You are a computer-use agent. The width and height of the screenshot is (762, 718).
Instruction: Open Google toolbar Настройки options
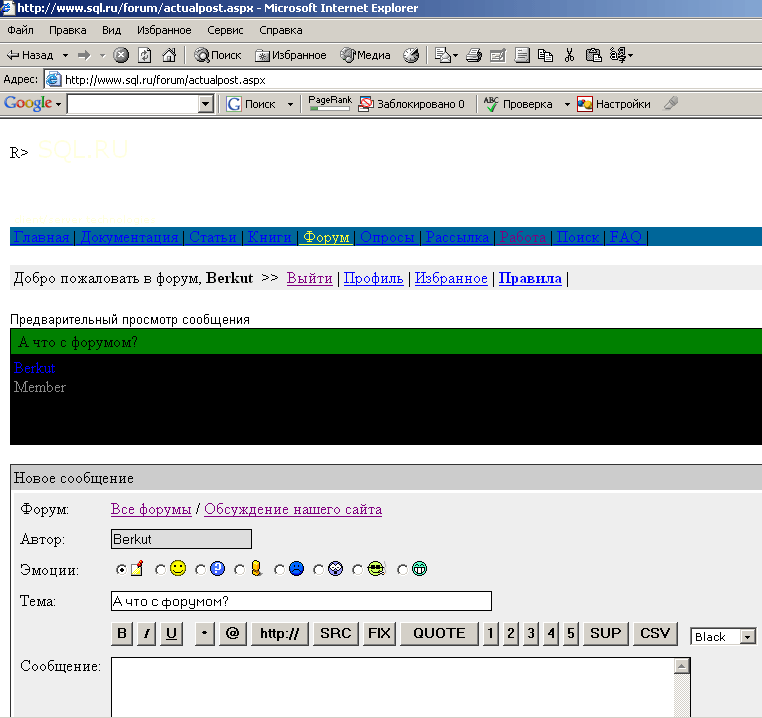pyautogui.click(x=614, y=104)
